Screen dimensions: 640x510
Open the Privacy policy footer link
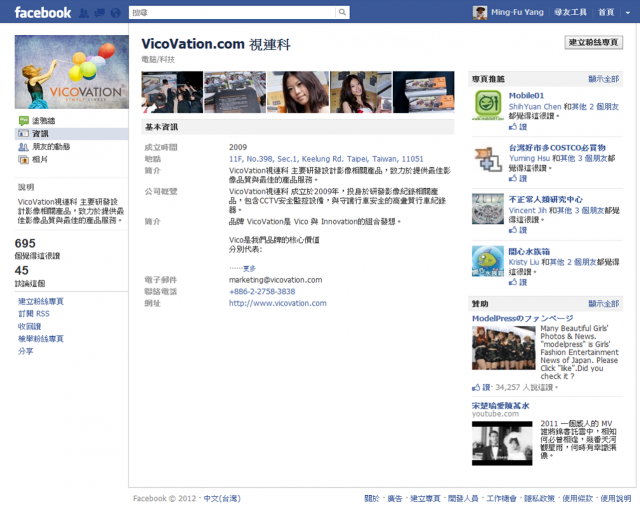(539, 499)
